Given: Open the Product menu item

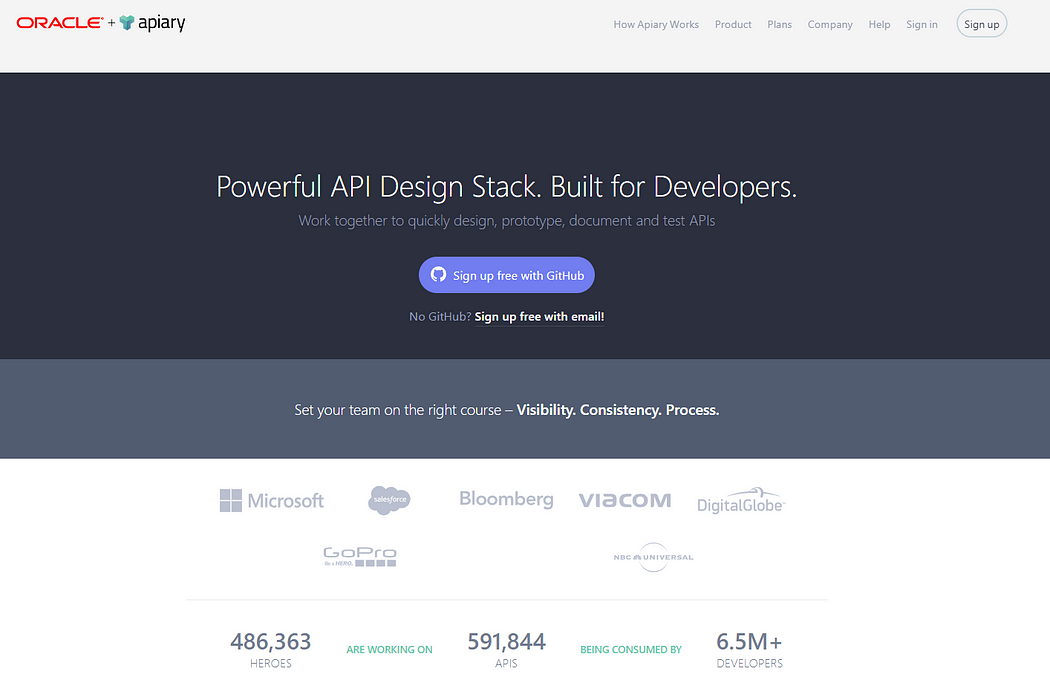Looking at the screenshot, I should pos(733,24).
